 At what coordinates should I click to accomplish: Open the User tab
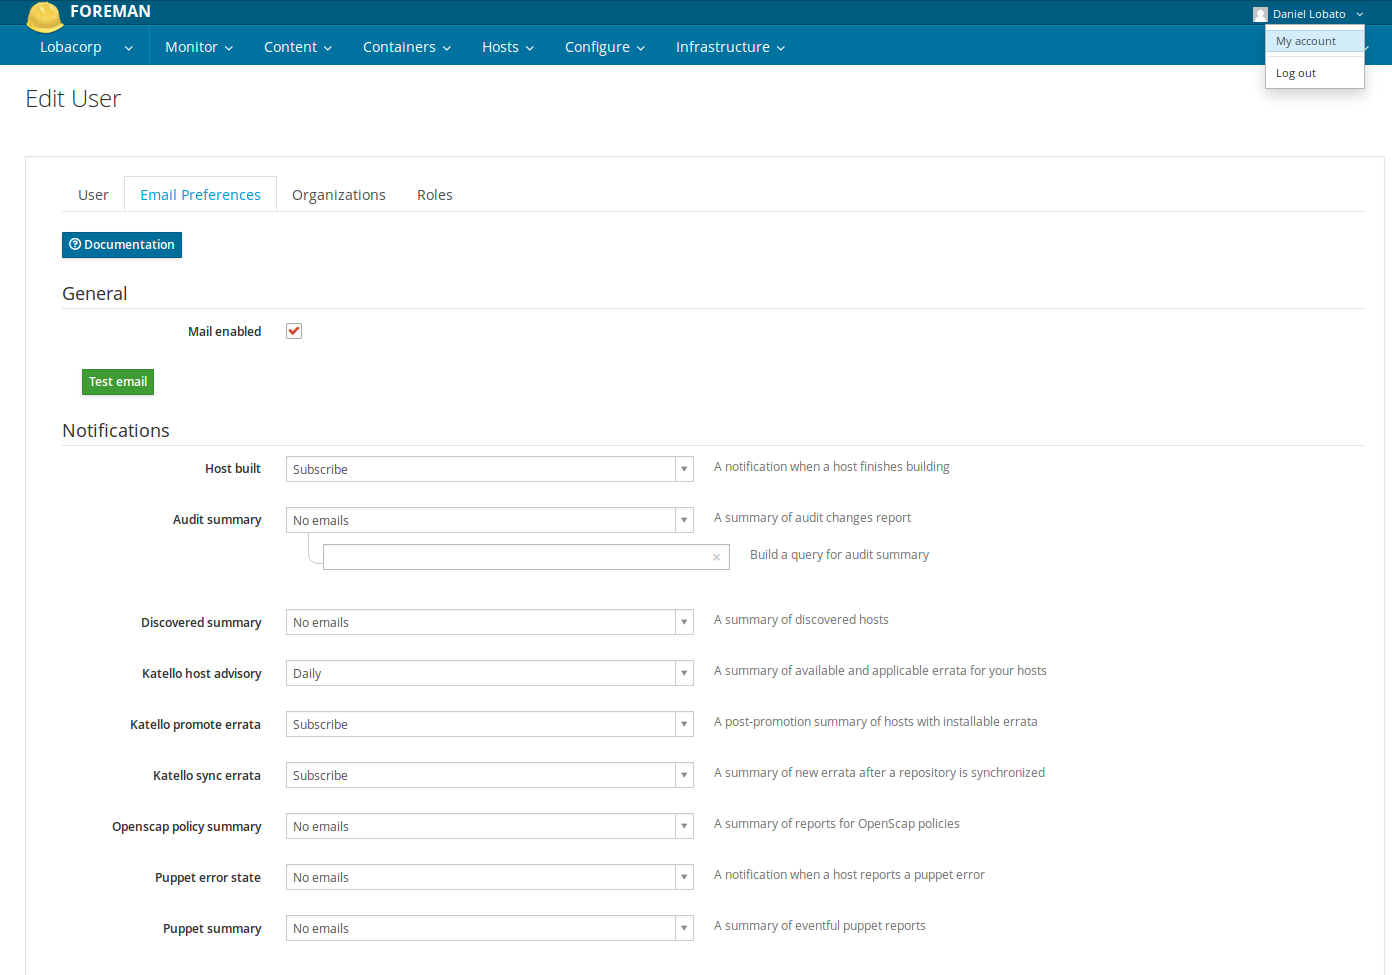[x=93, y=195]
